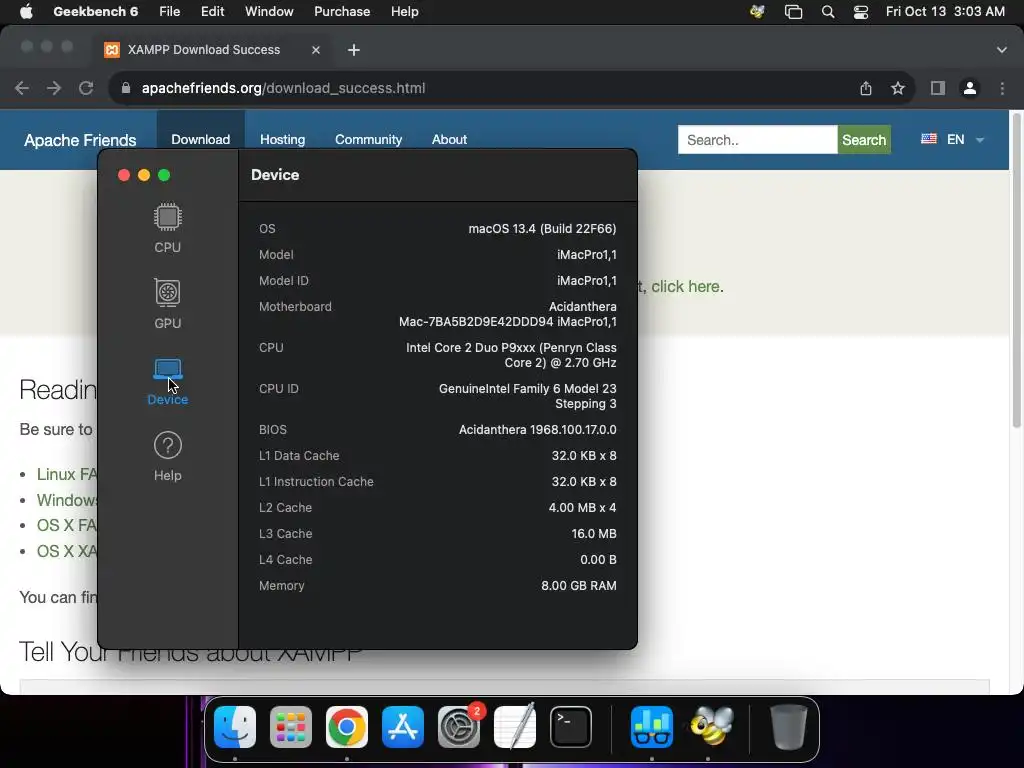Click the share page icon in address bar
The width and height of the screenshot is (1024, 768).
tap(866, 88)
